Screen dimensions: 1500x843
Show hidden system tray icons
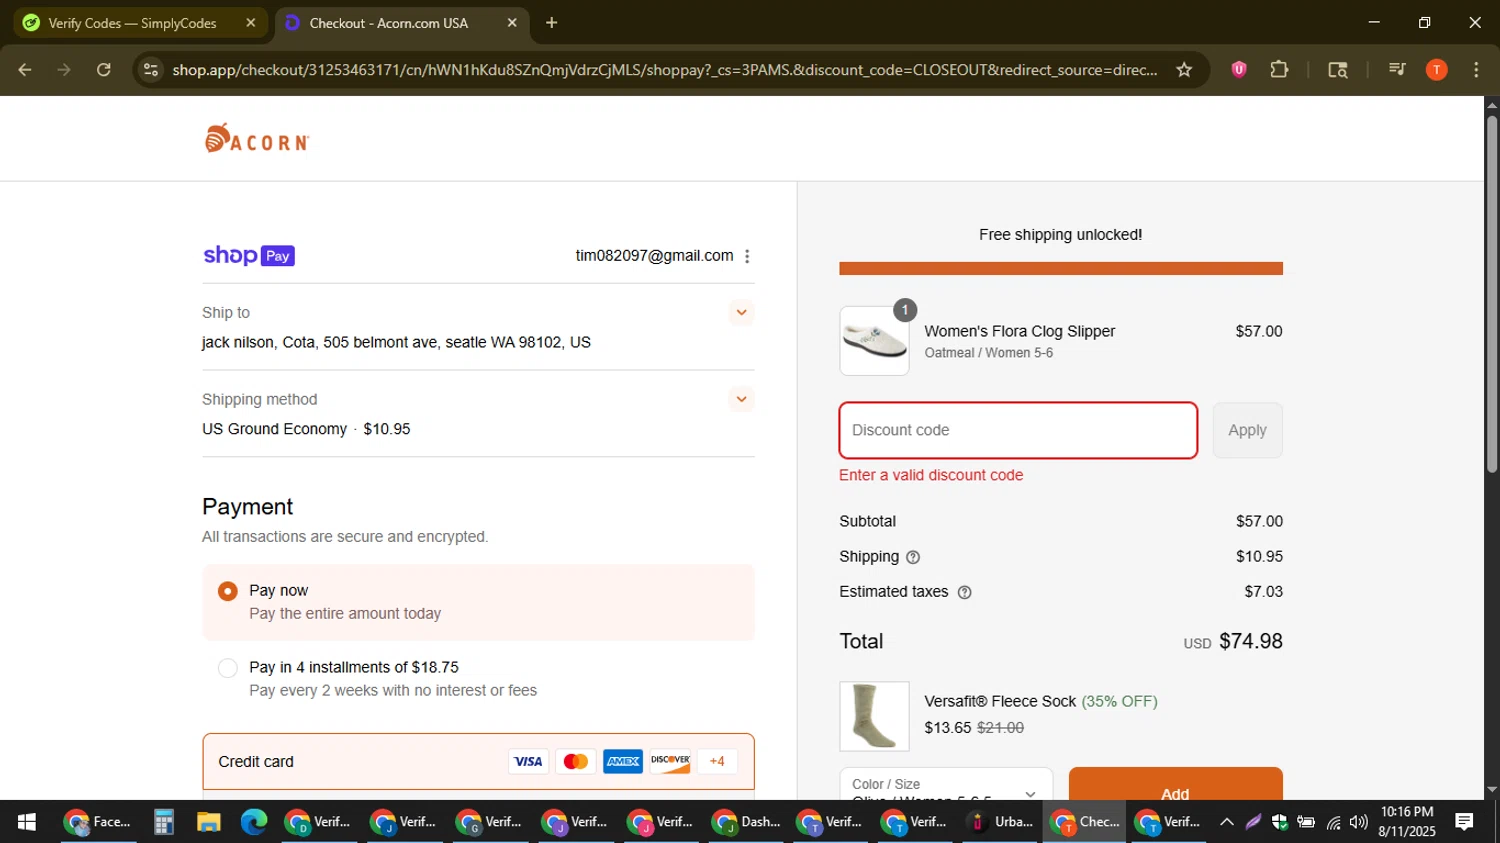[x=1226, y=822]
